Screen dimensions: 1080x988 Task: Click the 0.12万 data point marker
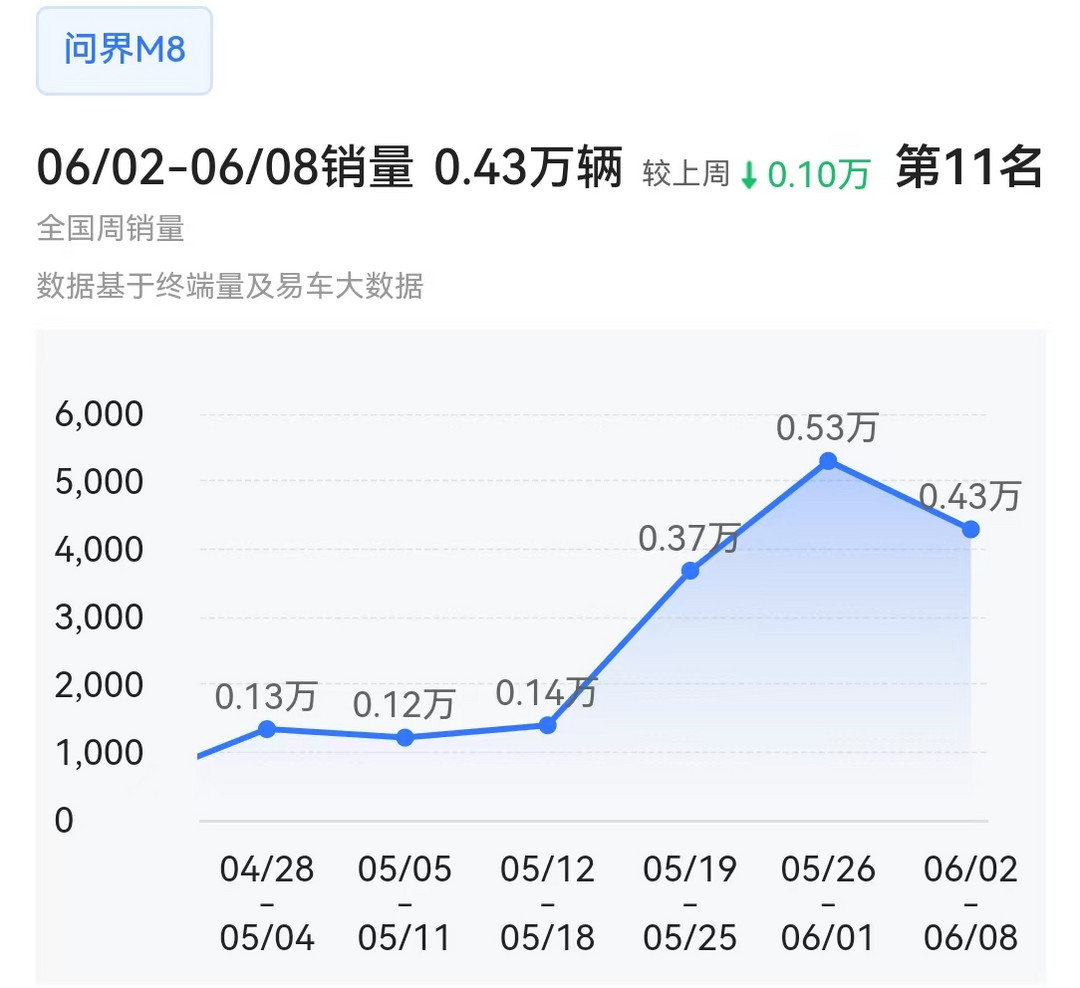pos(405,738)
